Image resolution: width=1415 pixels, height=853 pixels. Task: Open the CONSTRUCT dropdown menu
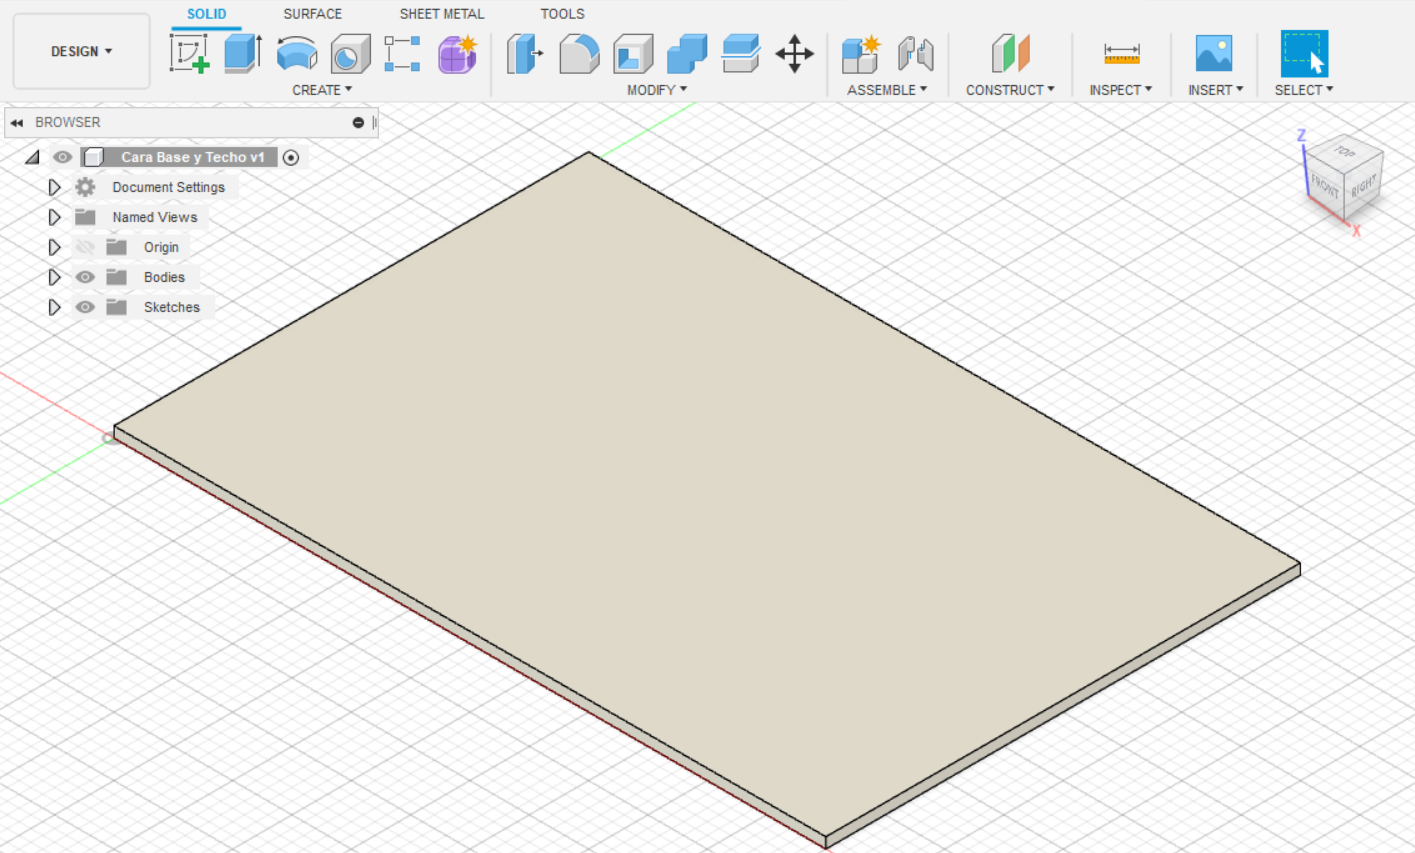[1010, 90]
